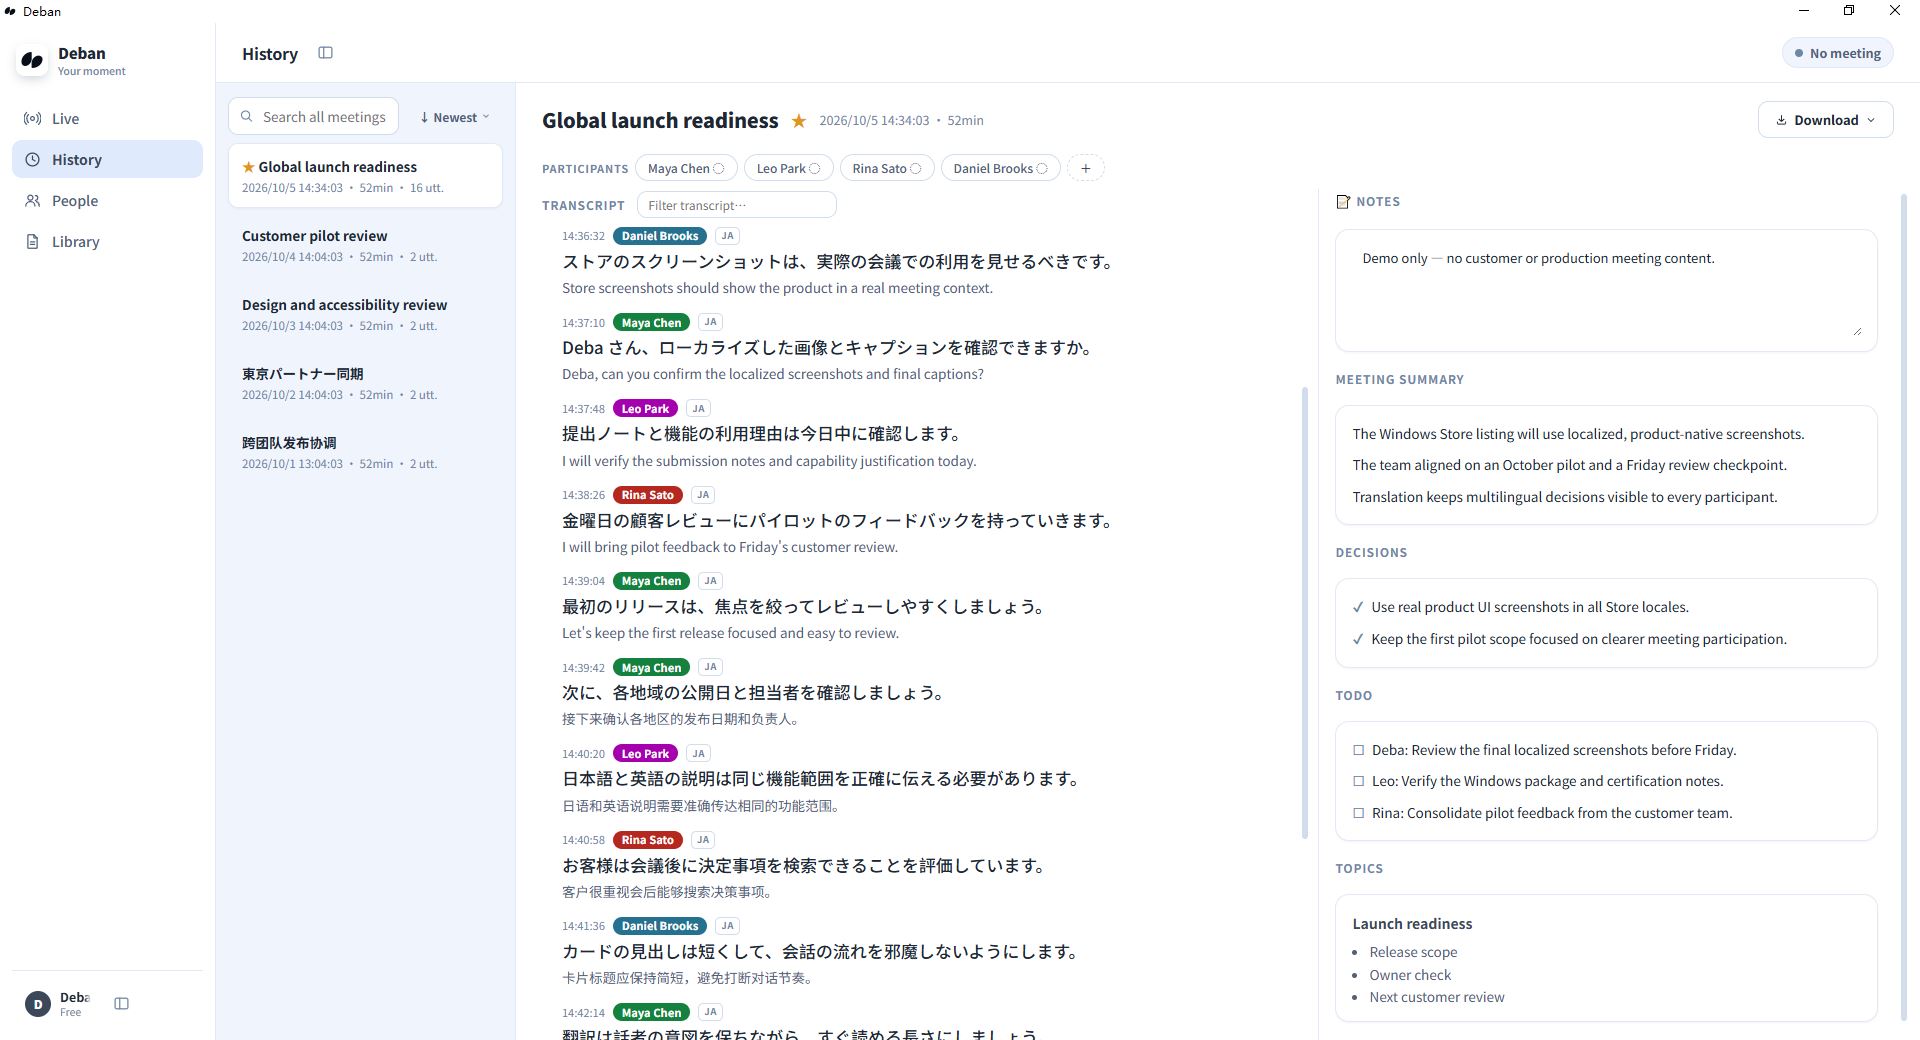Toggle the 'Use real product UI screenshots' decision checkmark
Viewport: 1920px width, 1040px height.
coord(1358,607)
